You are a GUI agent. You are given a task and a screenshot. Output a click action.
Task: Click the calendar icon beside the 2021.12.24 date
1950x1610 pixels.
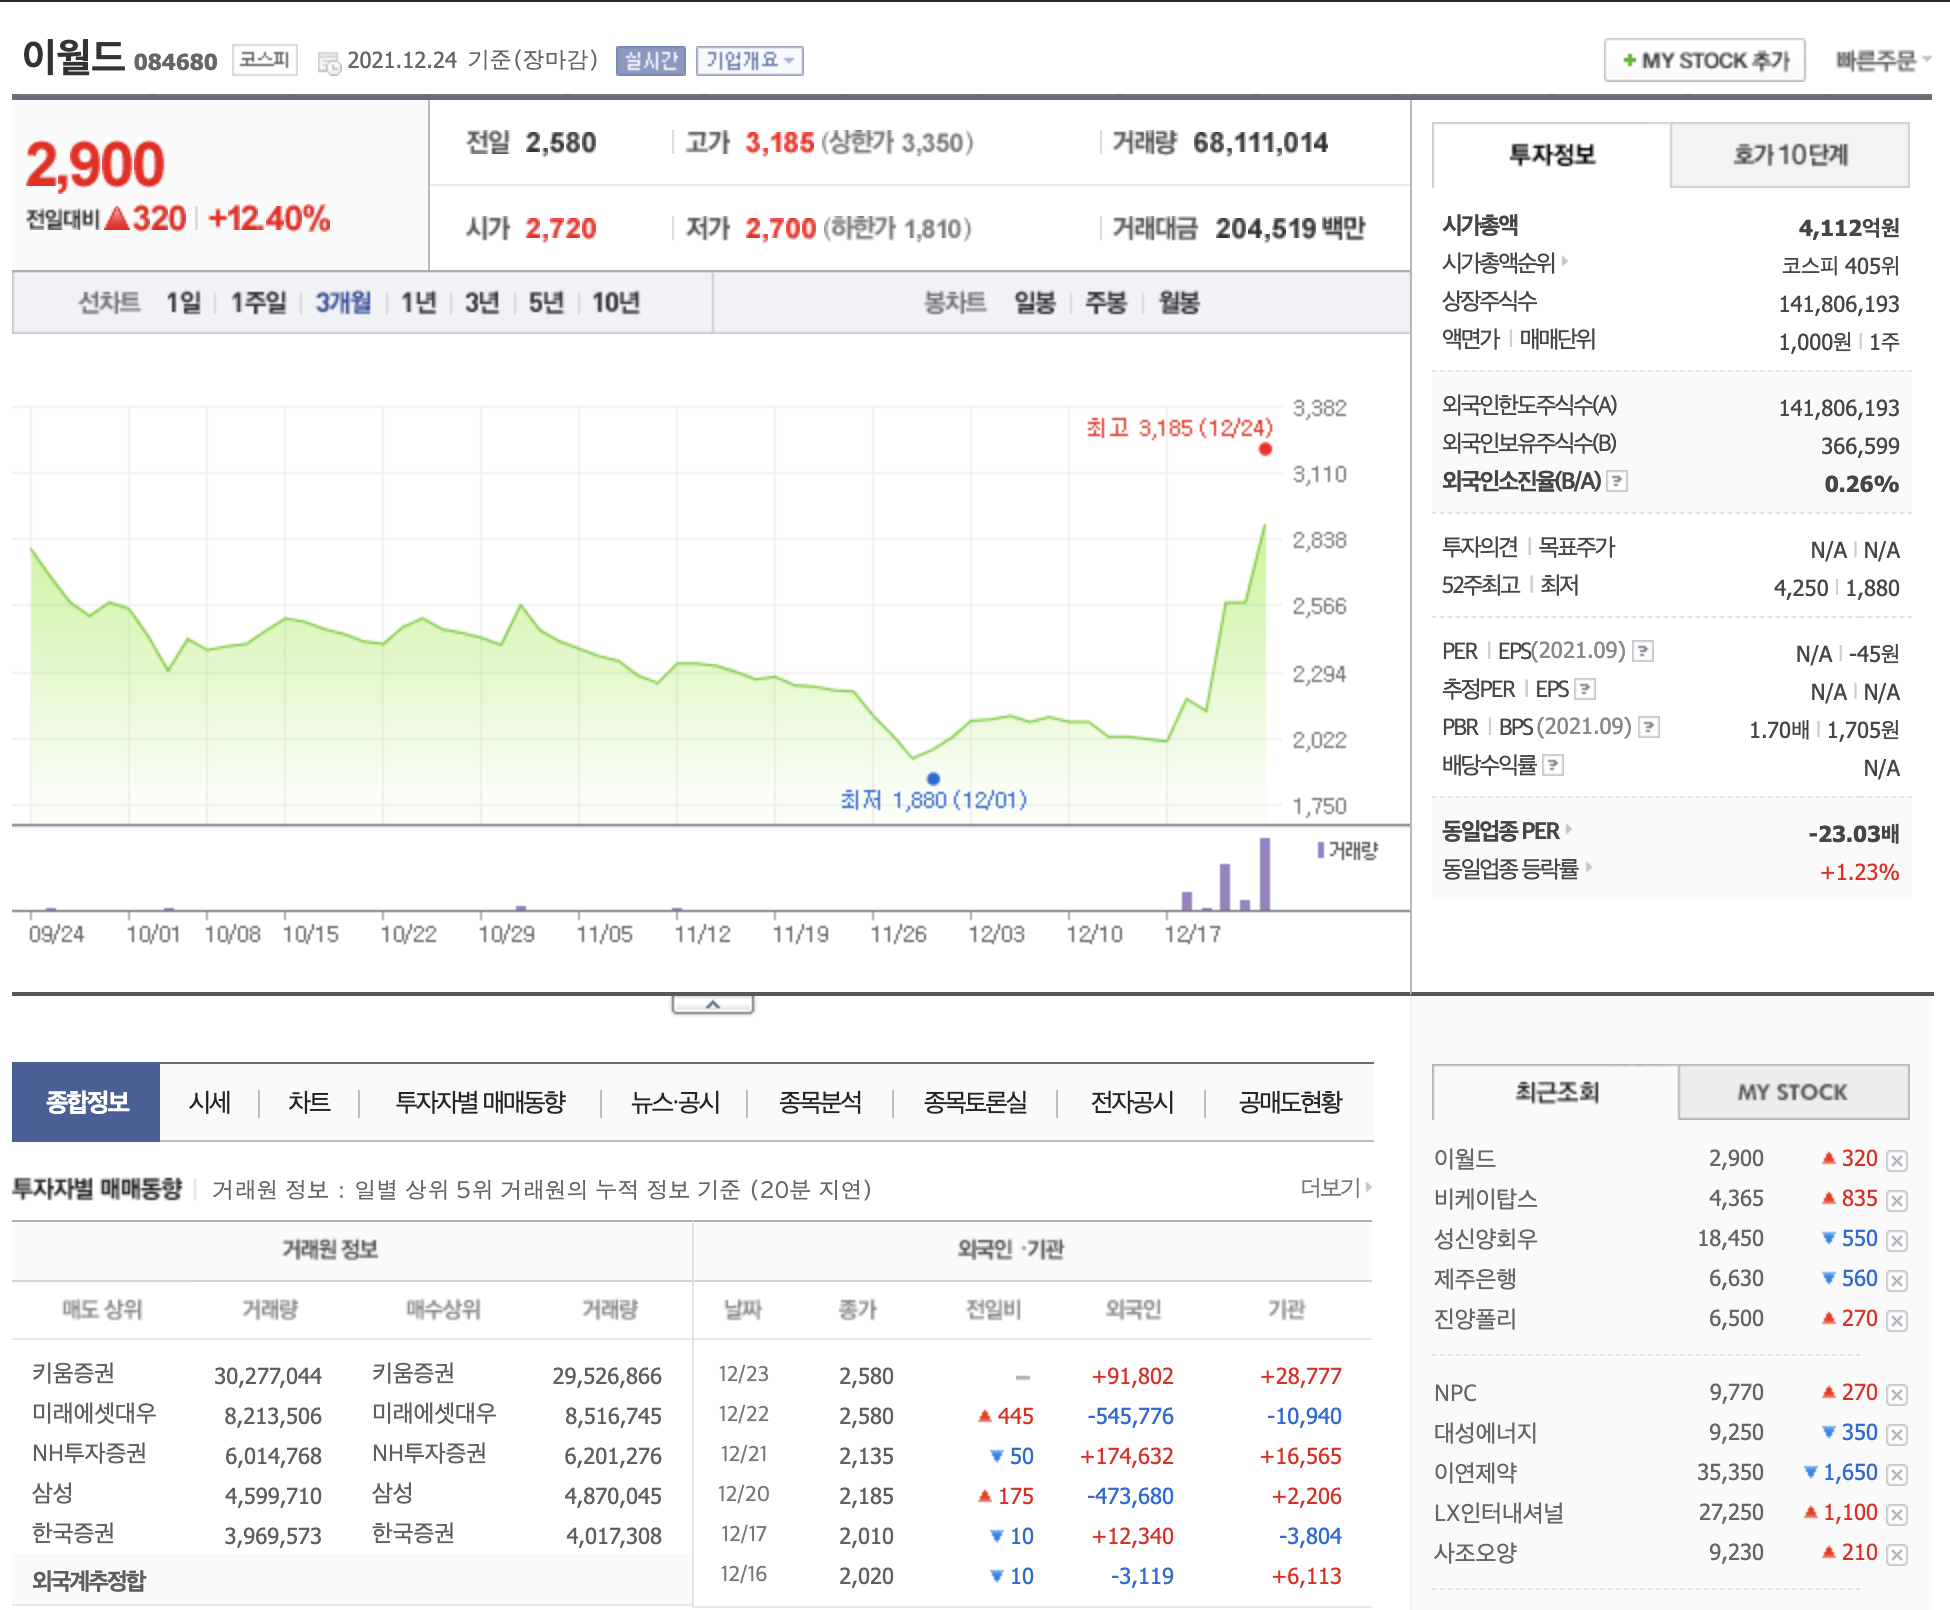pos(329,63)
